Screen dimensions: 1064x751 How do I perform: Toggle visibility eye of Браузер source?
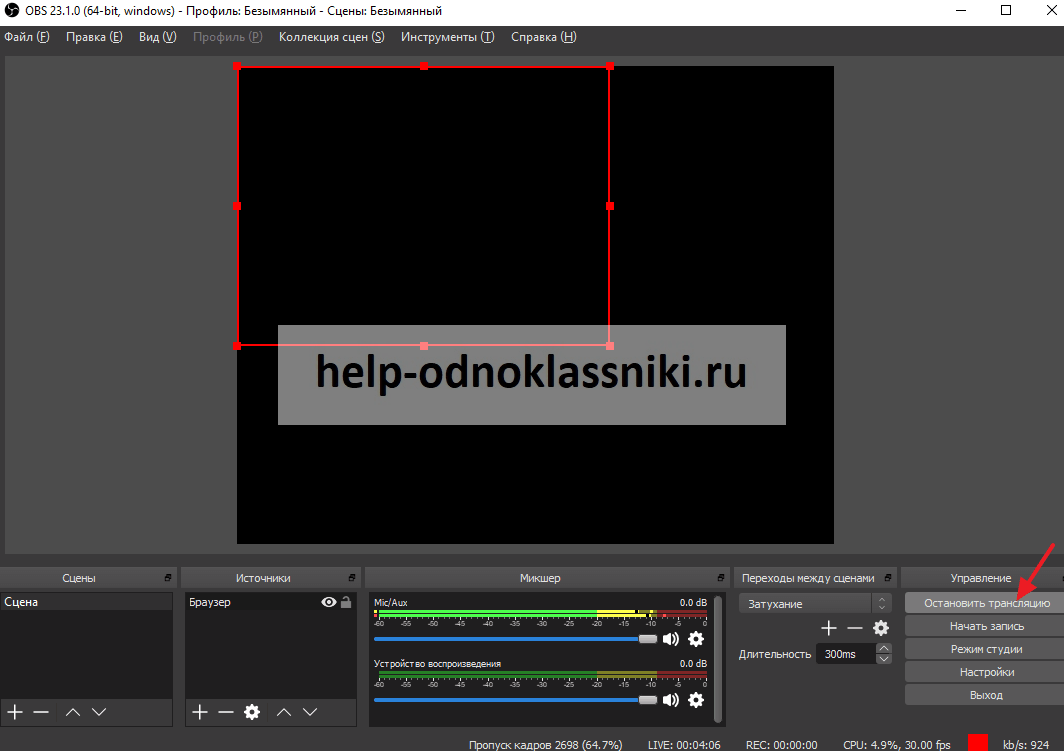click(328, 602)
